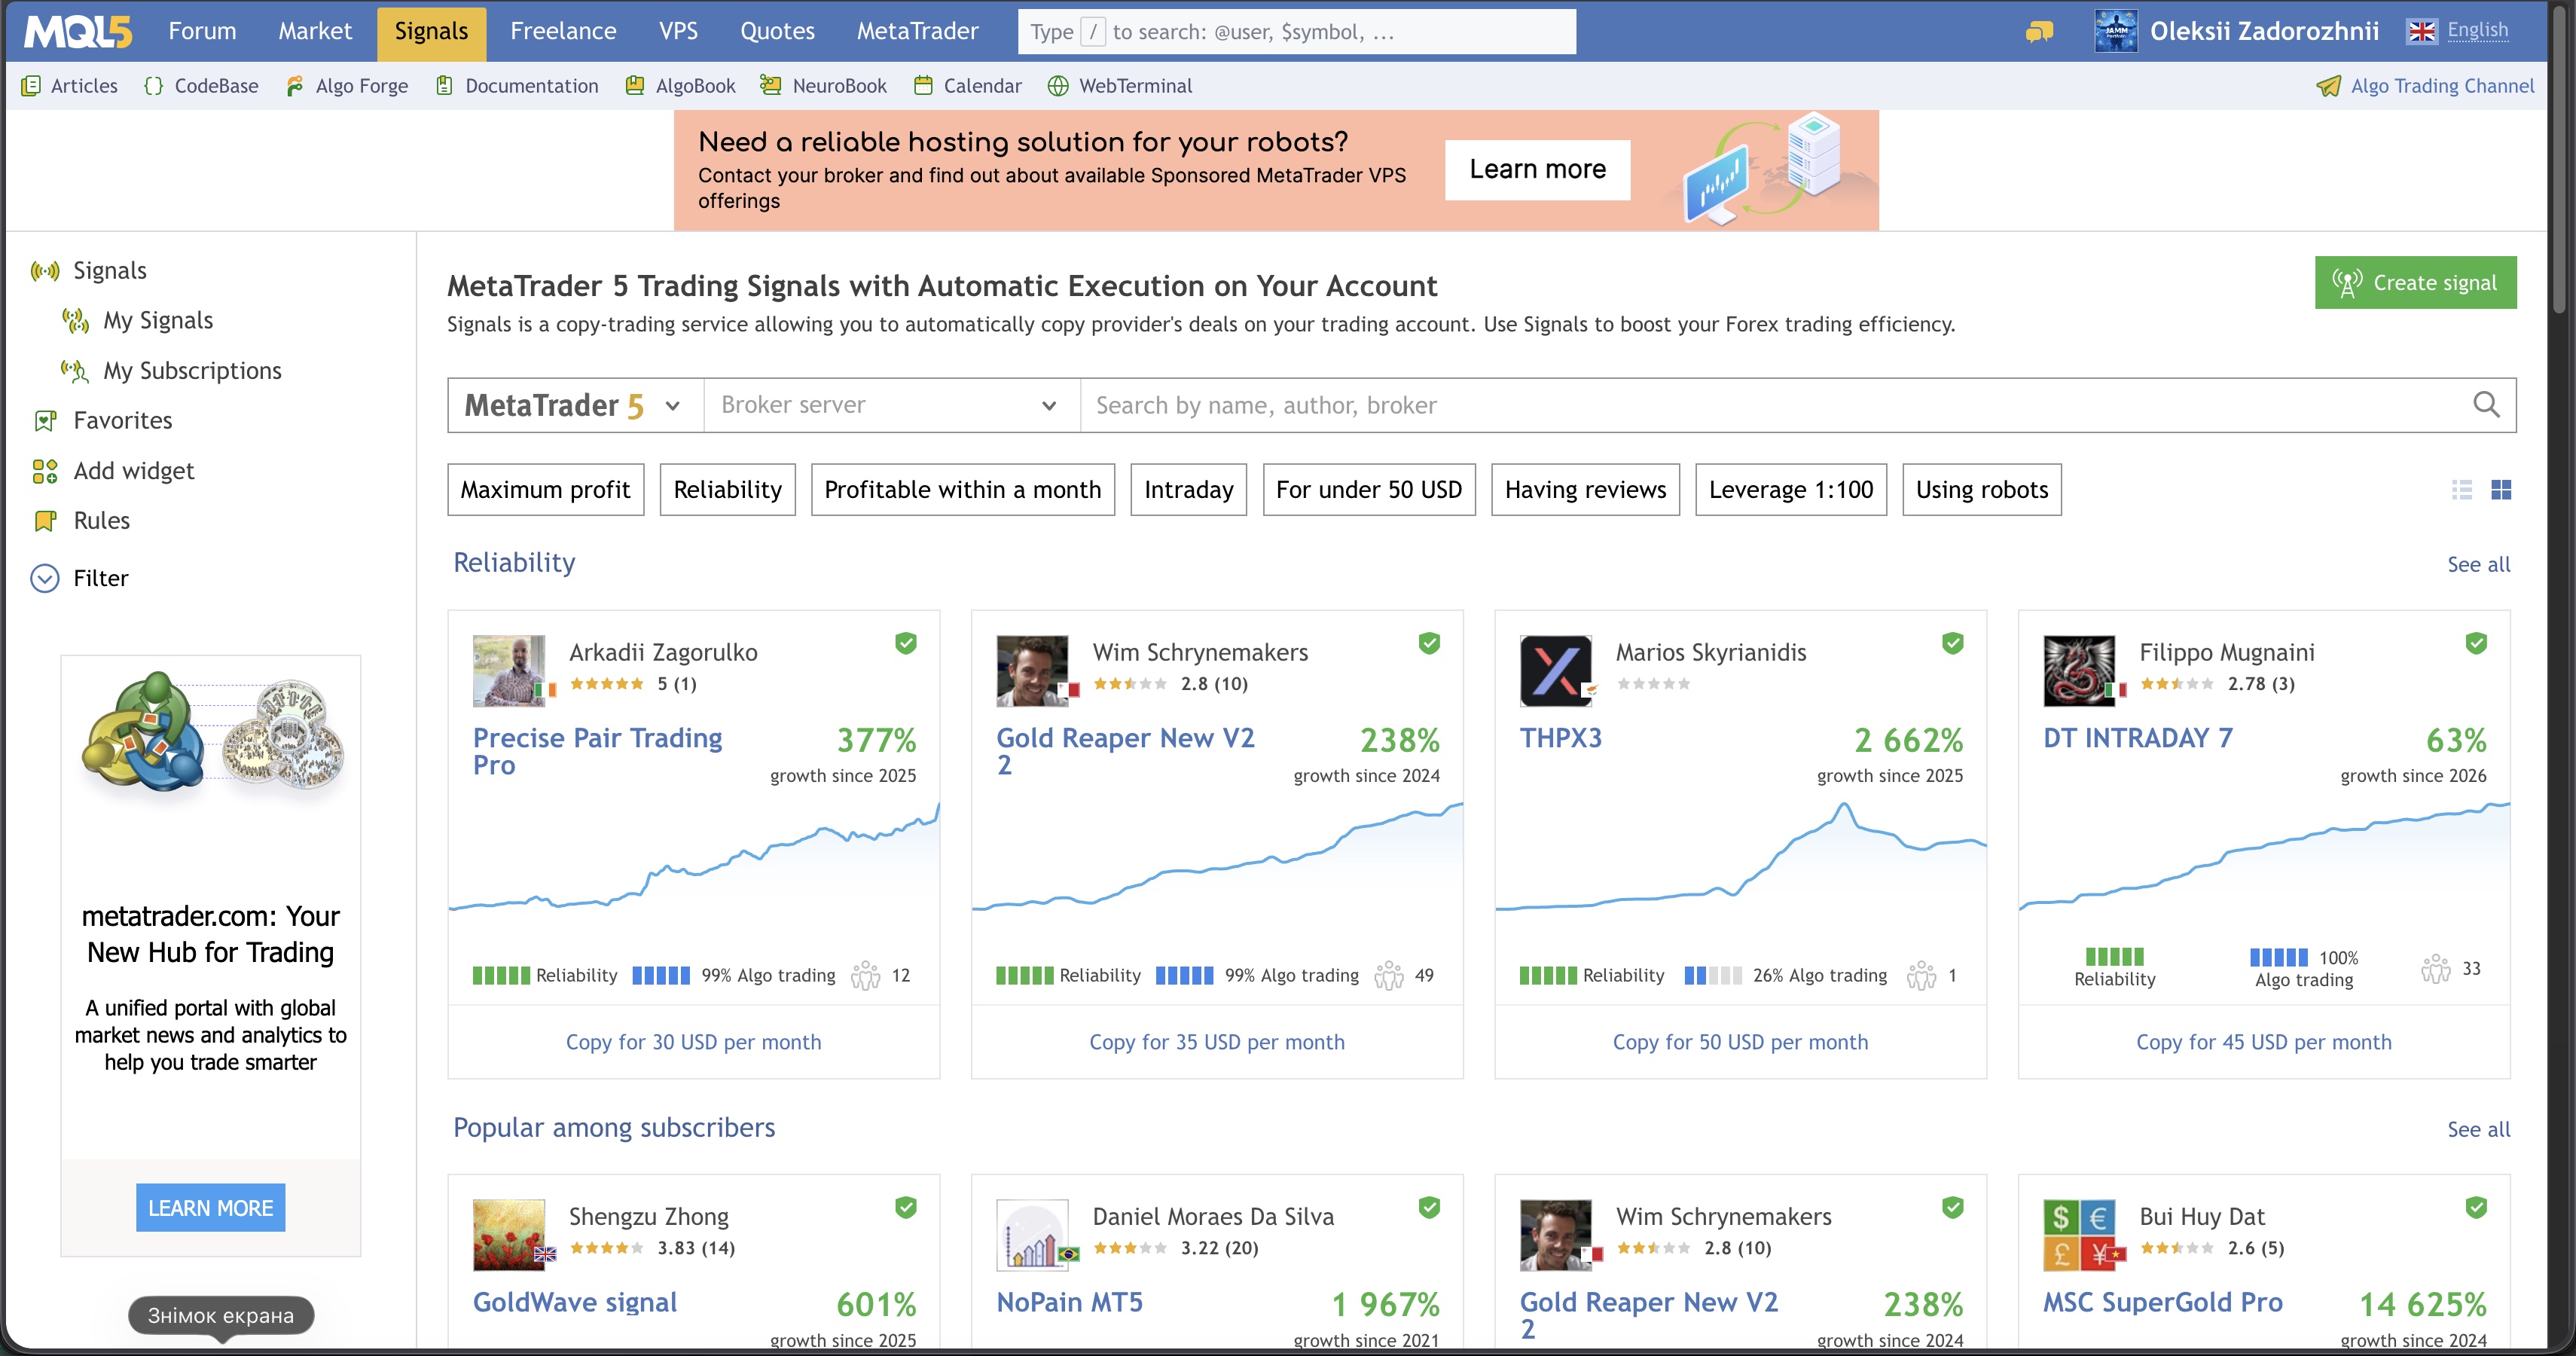
Task: Click the My Signals sidebar icon
Action: pyautogui.click(x=76, y=321)
